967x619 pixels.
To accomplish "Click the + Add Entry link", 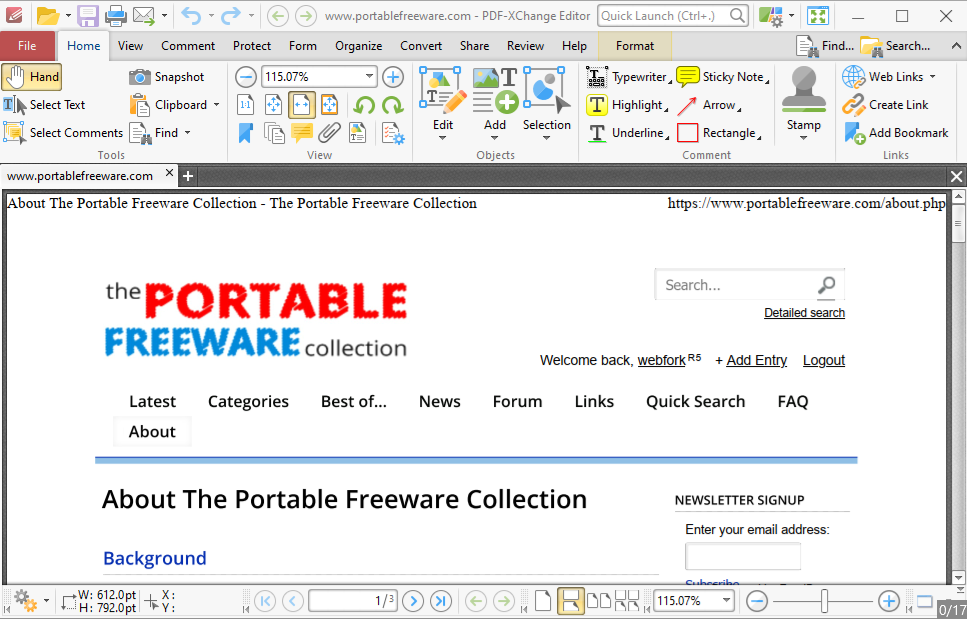I will point(751,360).
